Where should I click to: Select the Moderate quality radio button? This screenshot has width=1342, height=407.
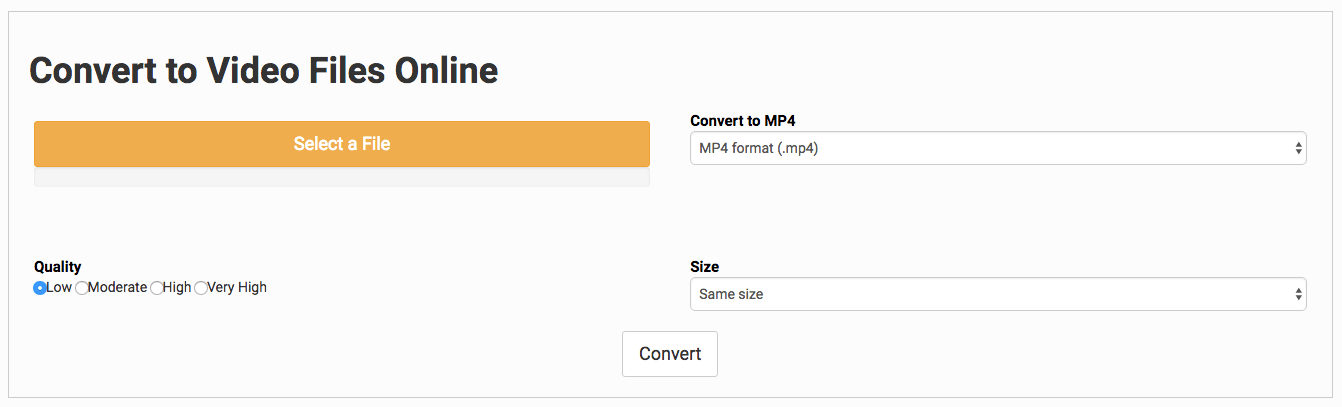(82, 288)
